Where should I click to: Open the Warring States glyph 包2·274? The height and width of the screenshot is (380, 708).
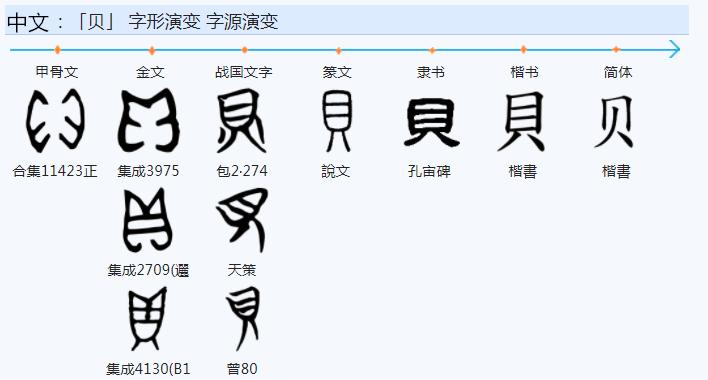pos(242,120)
